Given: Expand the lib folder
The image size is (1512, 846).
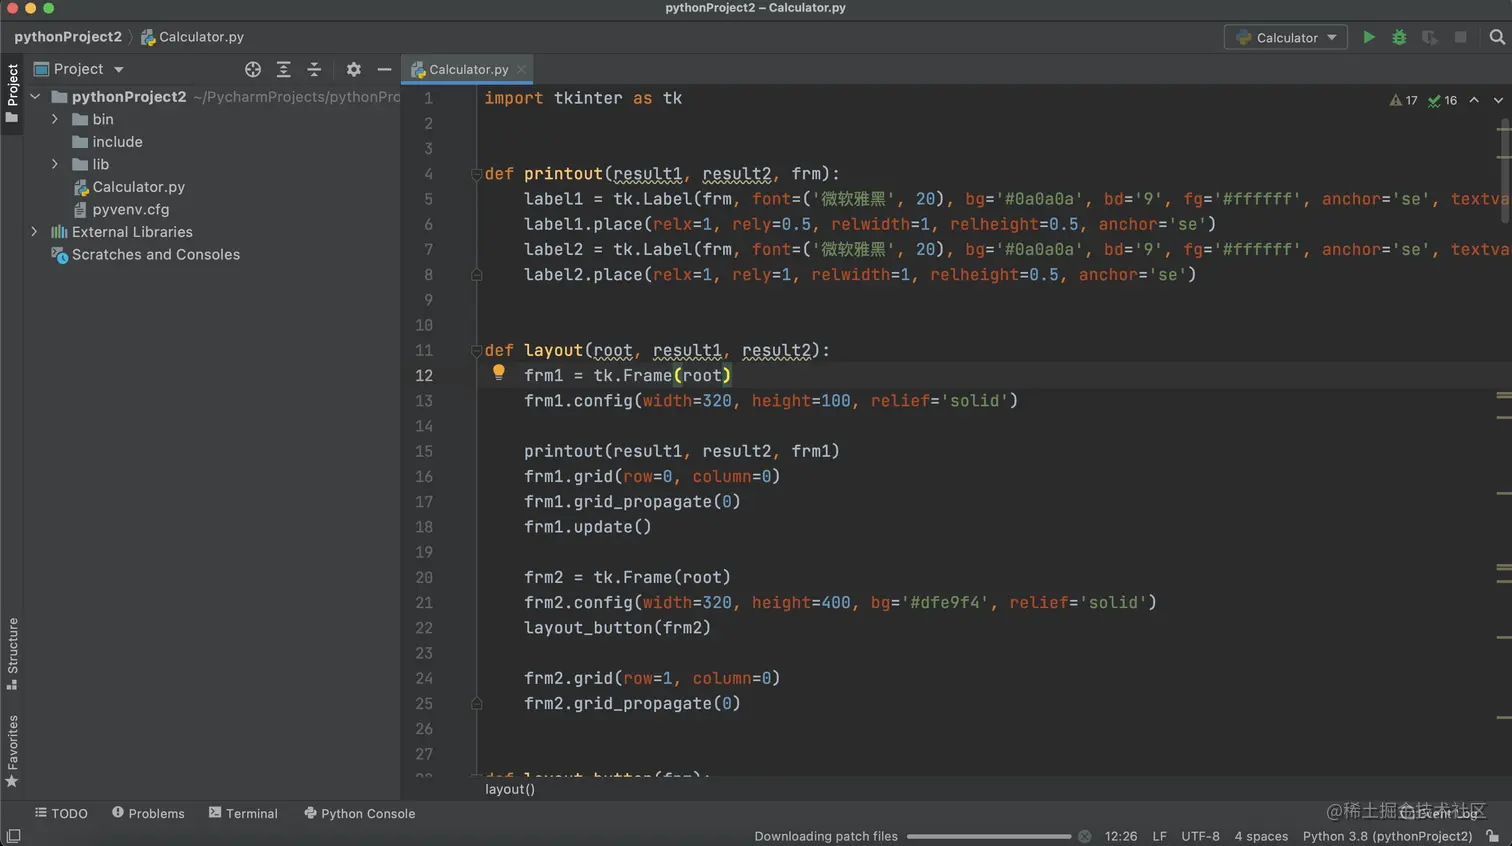Looking at the screenshot, I should pyautogui.click(x=55, y=164).
